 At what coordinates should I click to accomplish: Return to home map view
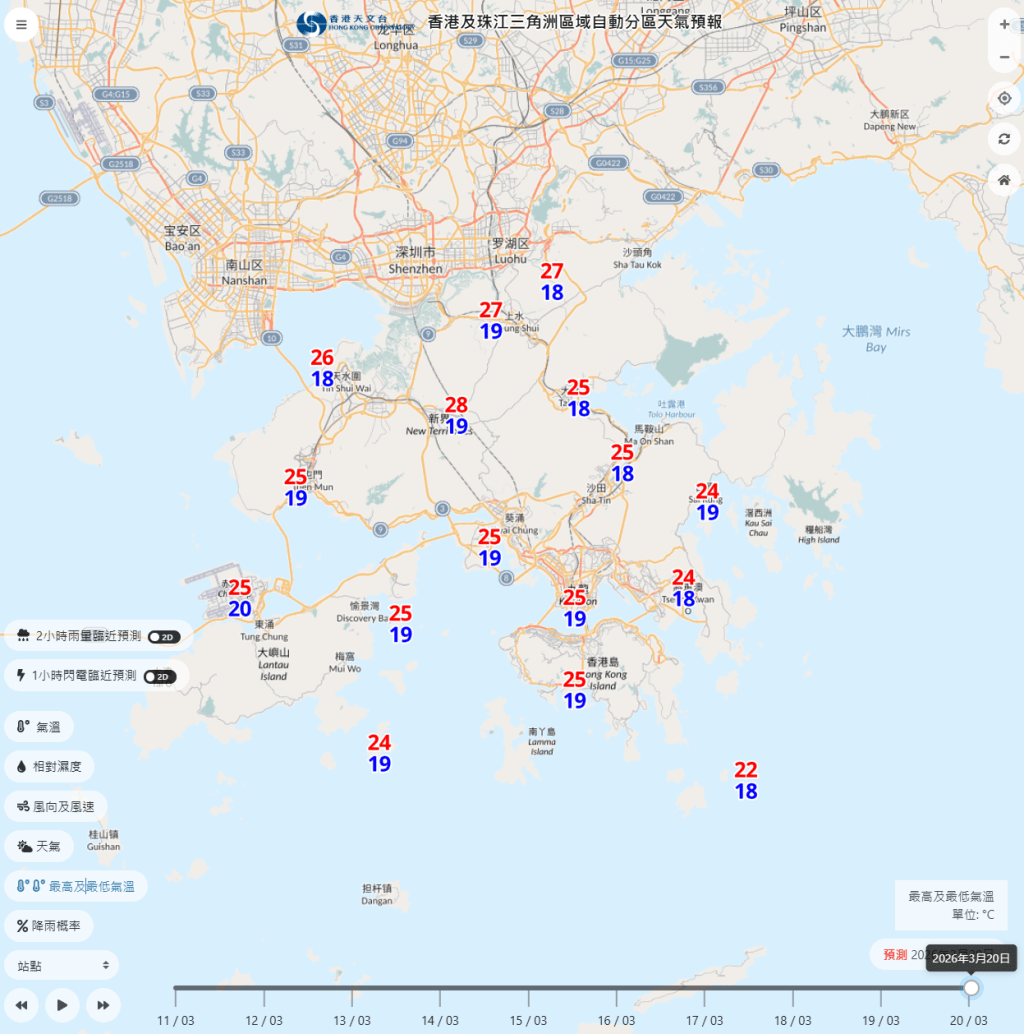tap(1003, 180)
